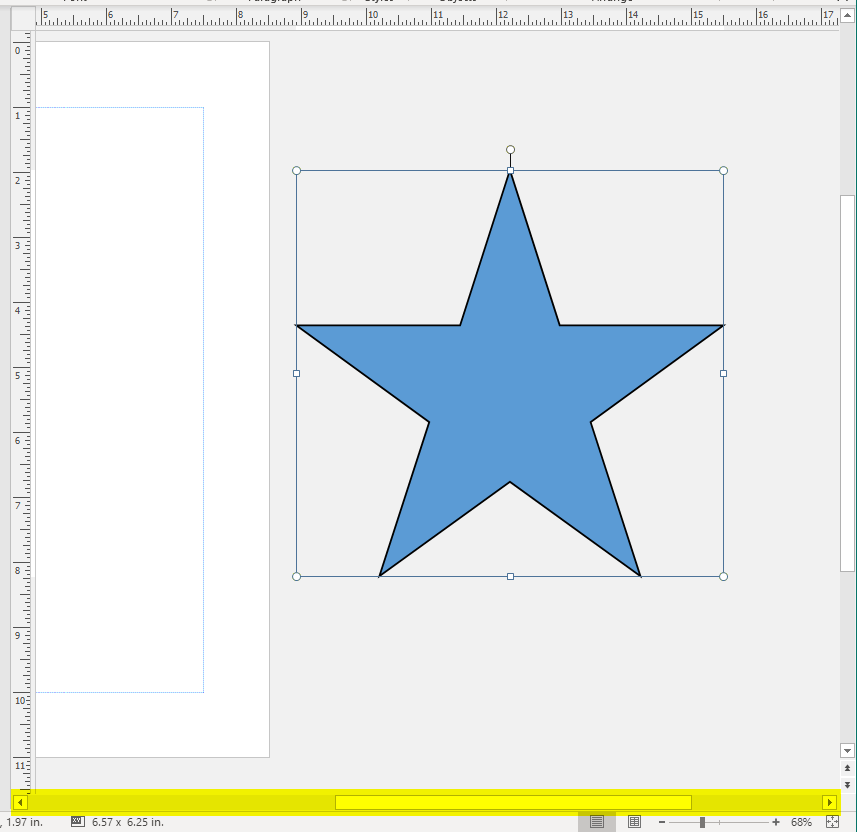Viewport: 857px width, 832px height.
Task: Click the vertical scrollbar down arrow
Action: click(848, 750)
